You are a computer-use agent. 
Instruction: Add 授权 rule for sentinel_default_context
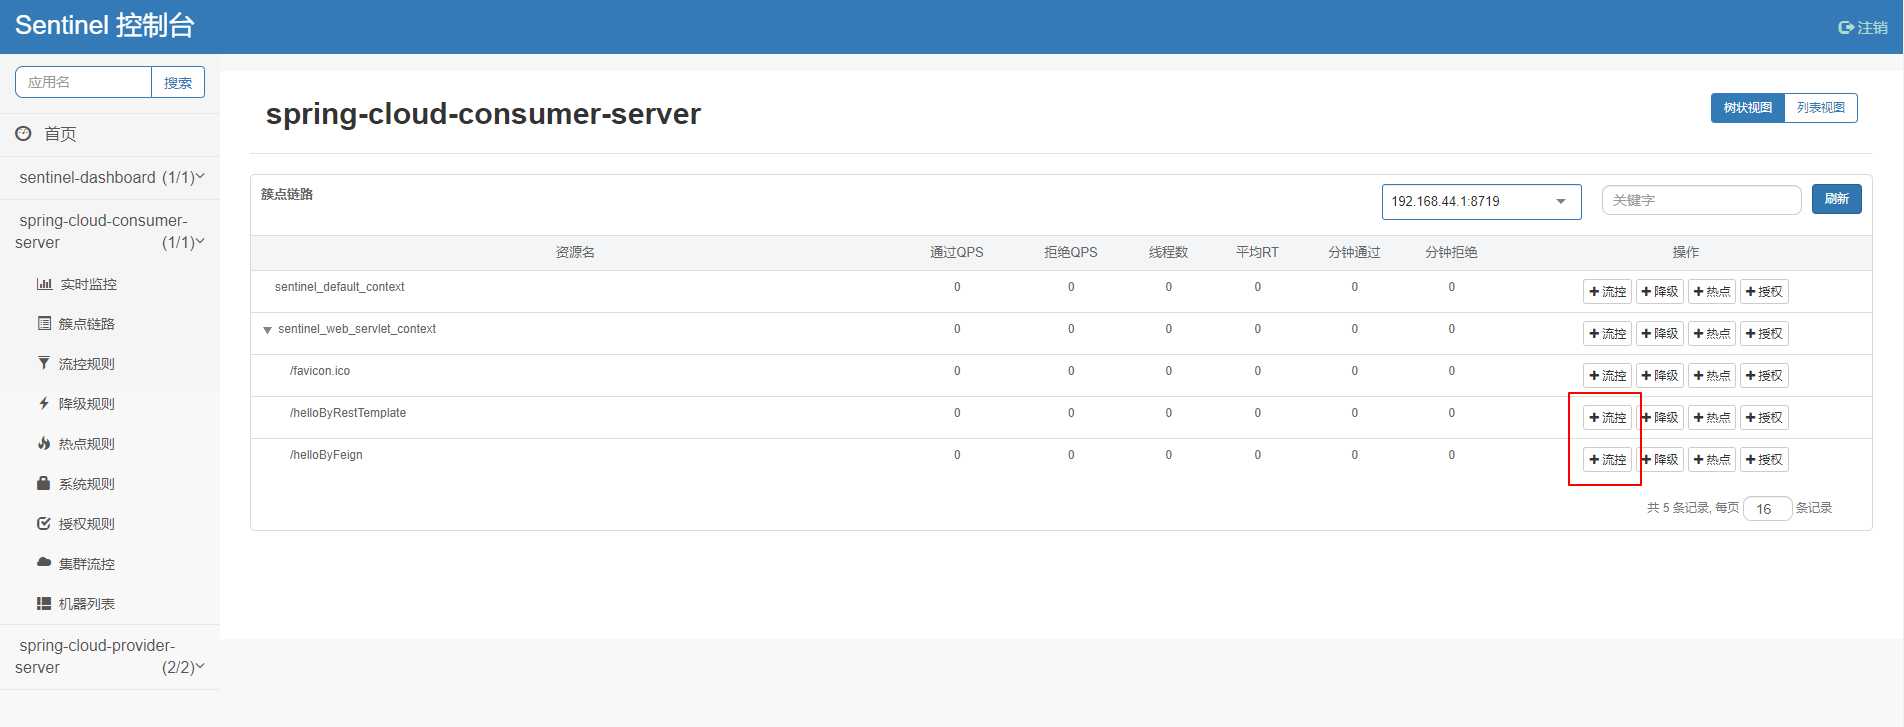[x=1764, y=292]
